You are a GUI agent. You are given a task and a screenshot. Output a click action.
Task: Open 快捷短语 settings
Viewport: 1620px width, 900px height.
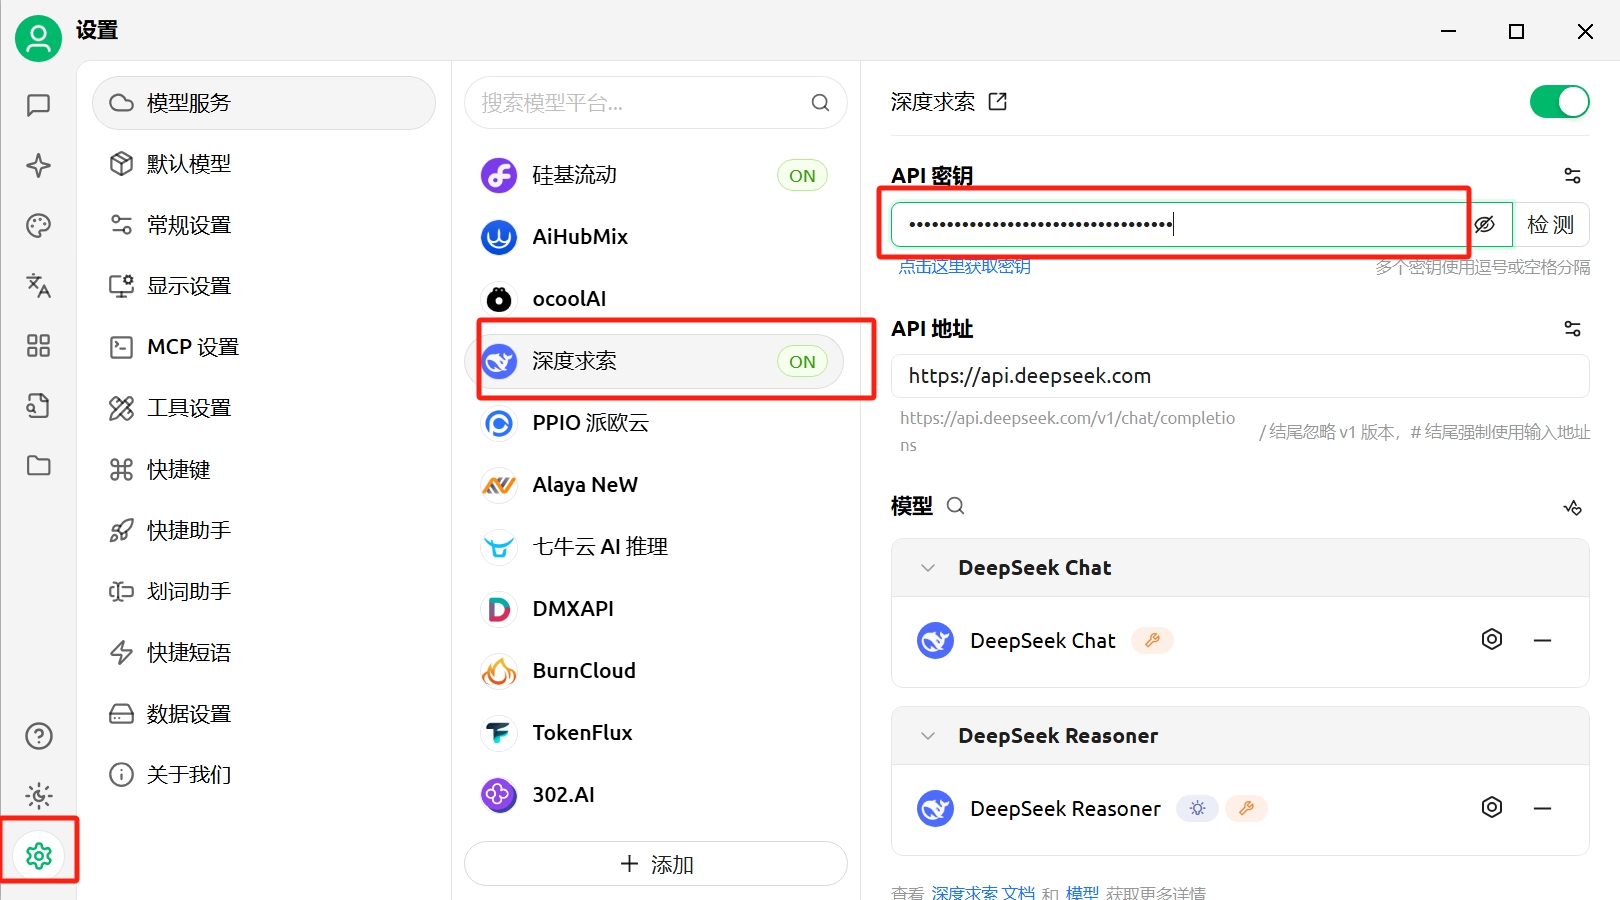point(264,652)
